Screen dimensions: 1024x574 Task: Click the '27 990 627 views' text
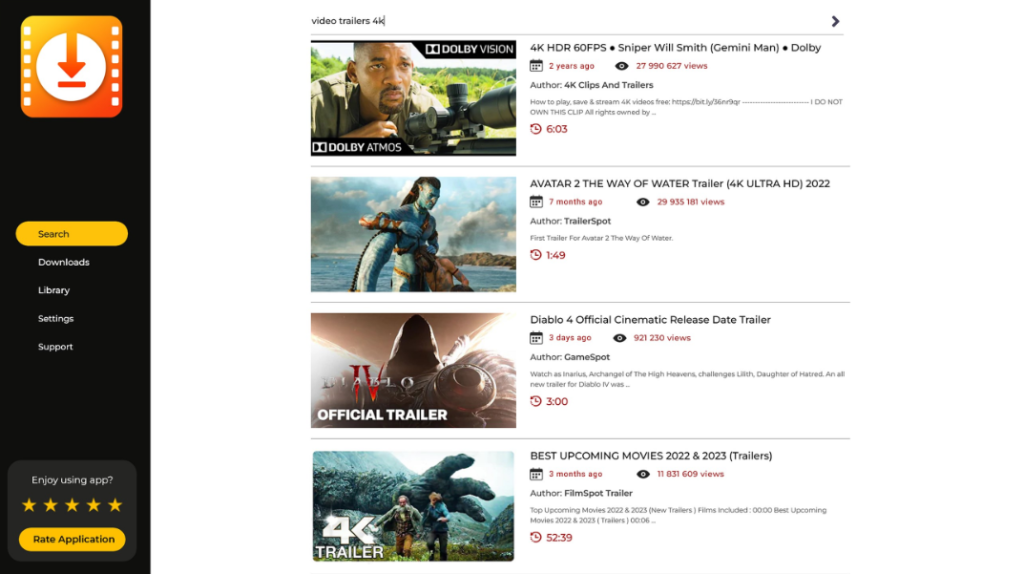[x=671, y=66]
